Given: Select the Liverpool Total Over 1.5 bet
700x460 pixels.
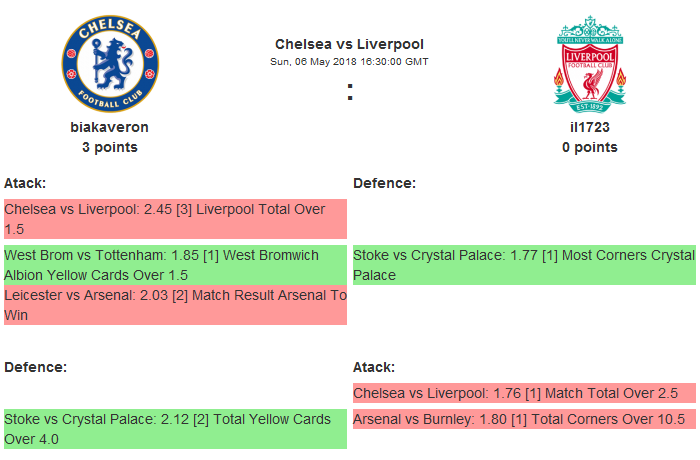Looking at the screenshot, I should (x=175, y=219).
